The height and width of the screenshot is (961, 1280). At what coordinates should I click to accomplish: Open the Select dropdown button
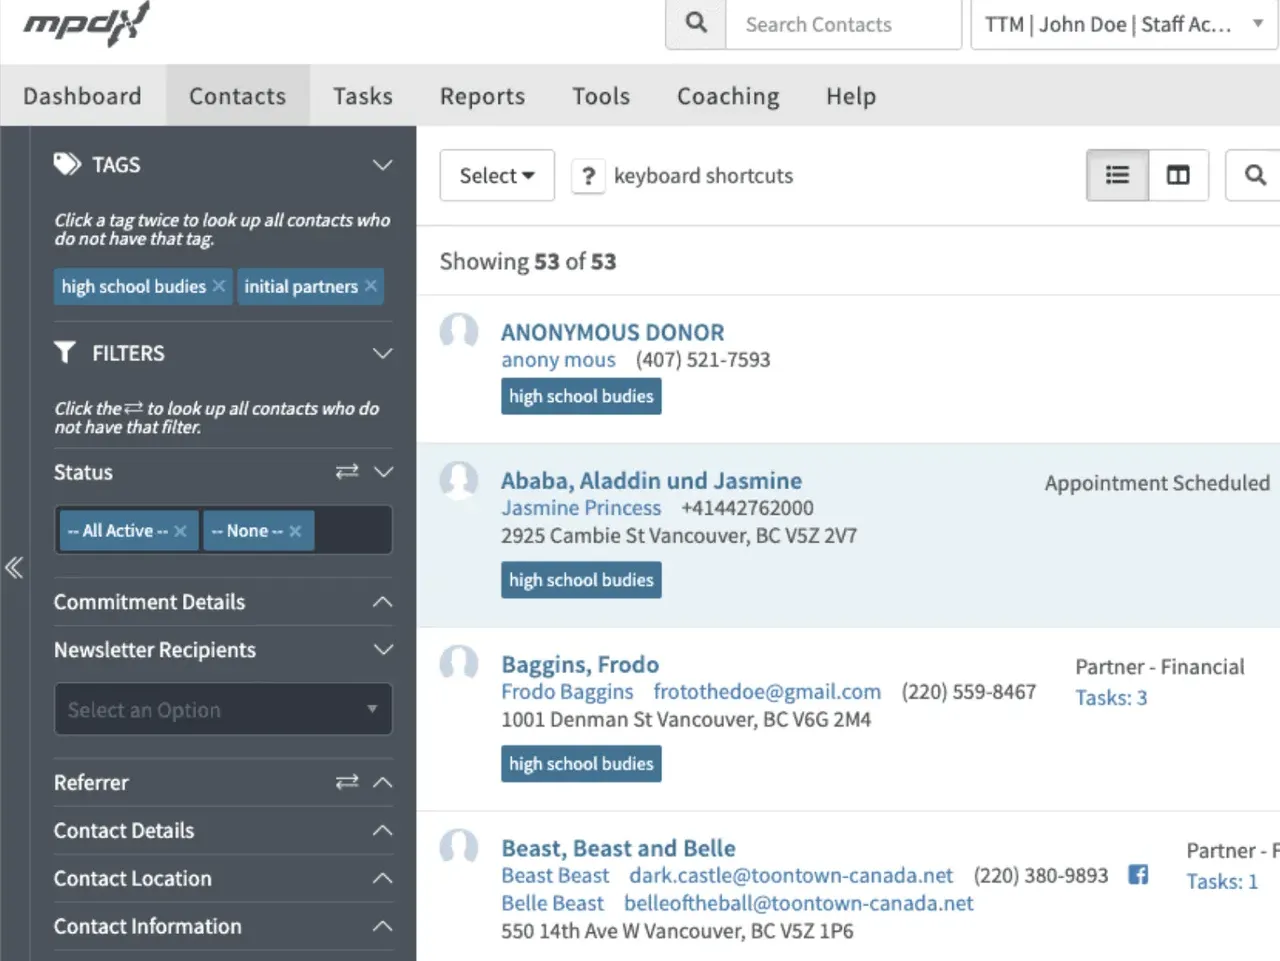(497, 176)
